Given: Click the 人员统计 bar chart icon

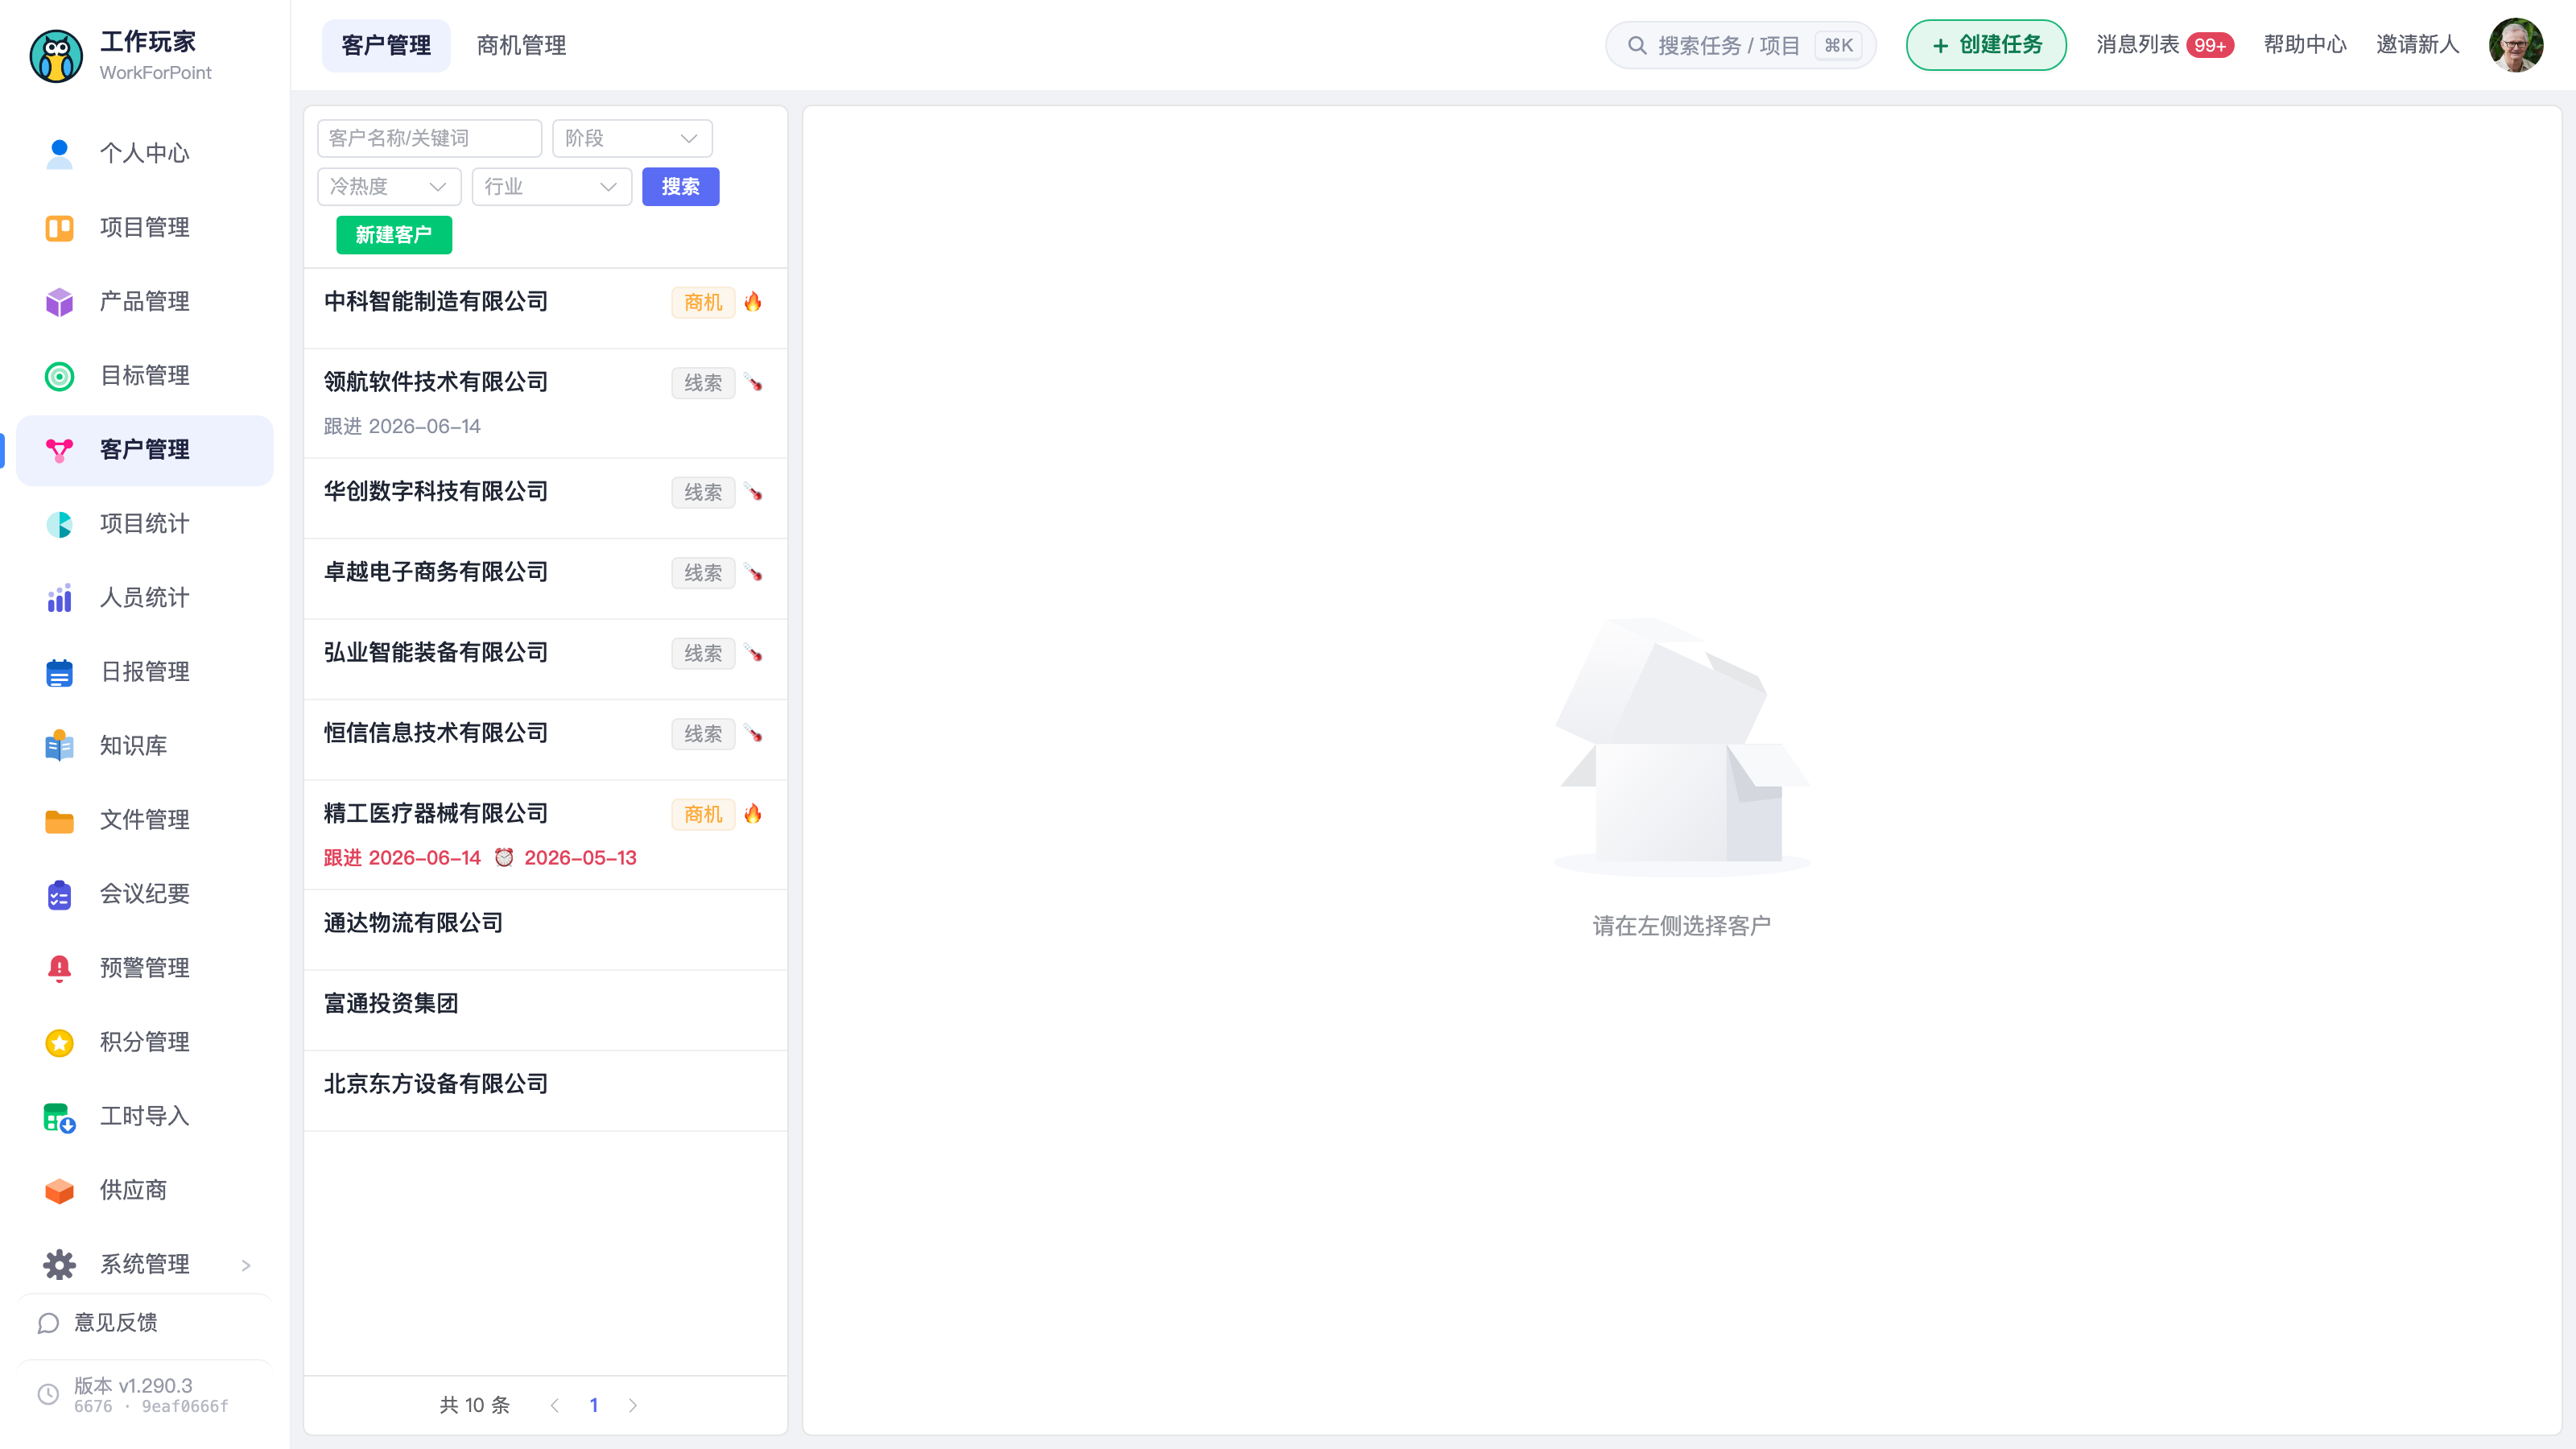Looking at the screenshot, I should (59, 598).
